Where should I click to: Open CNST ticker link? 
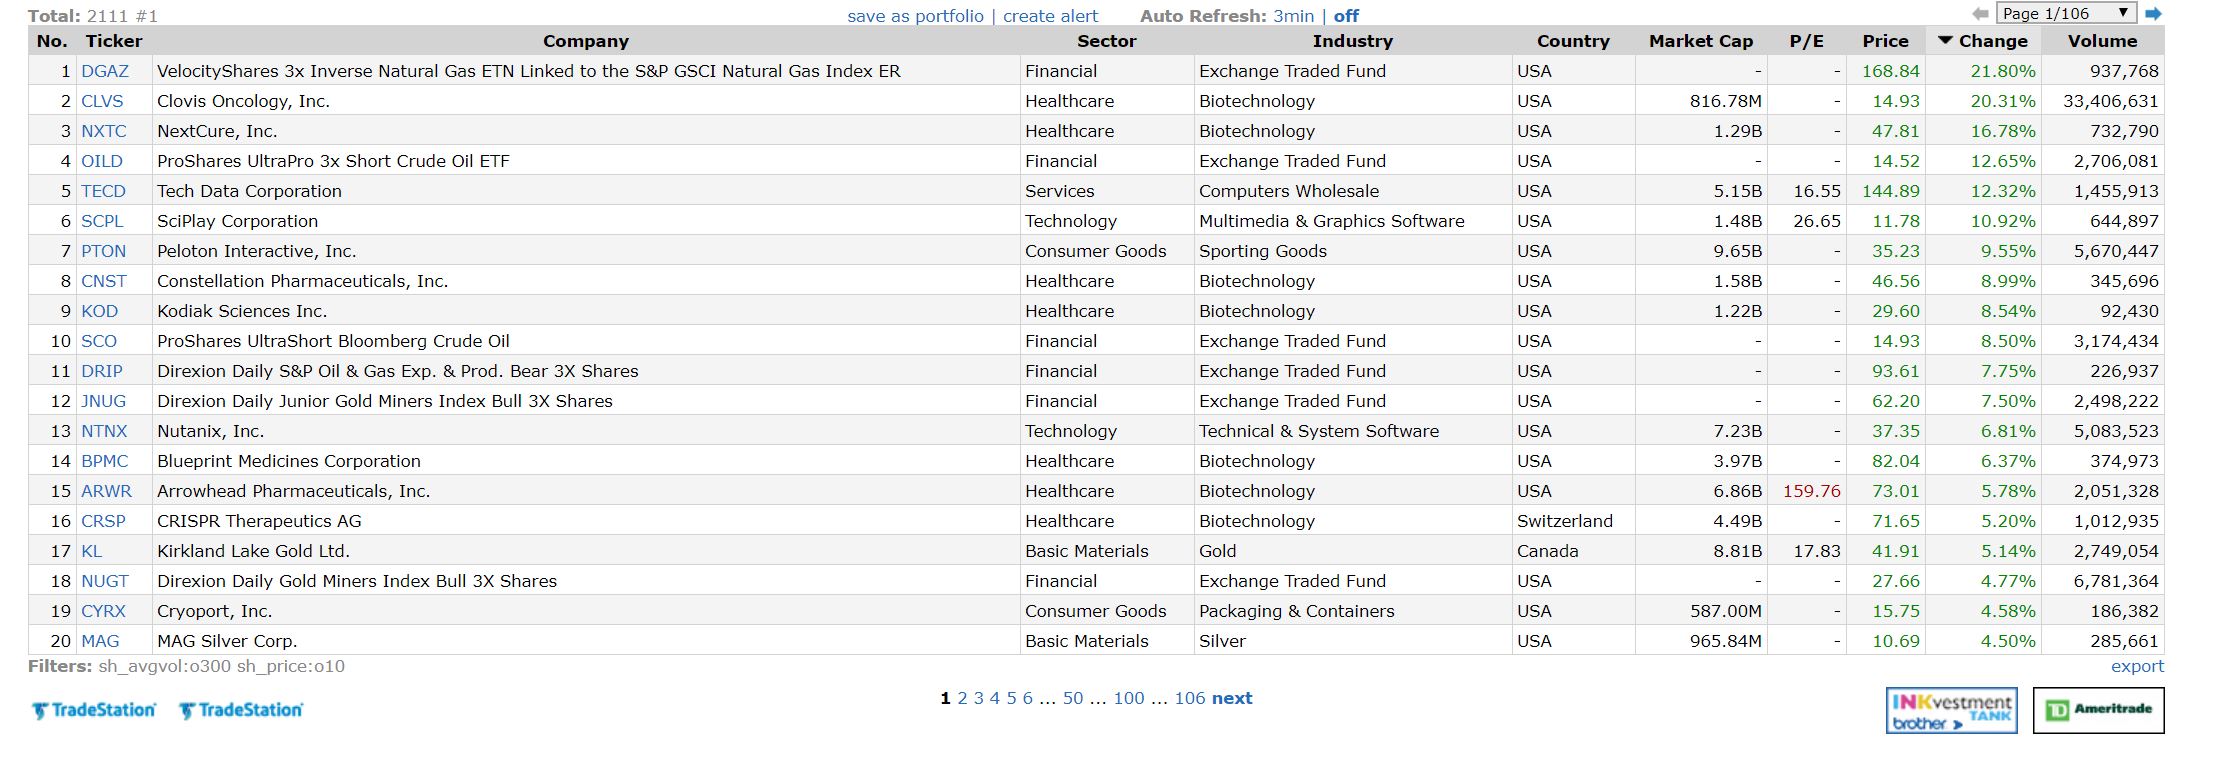point(104,281)
